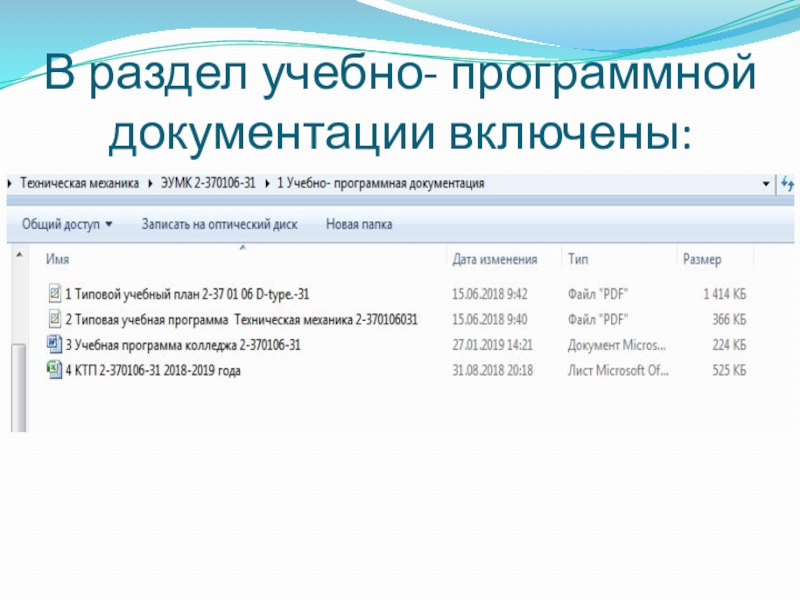
Task: Select 4 КТП 2-370106-31 2018-2019 года
Action: click(153, 370)
